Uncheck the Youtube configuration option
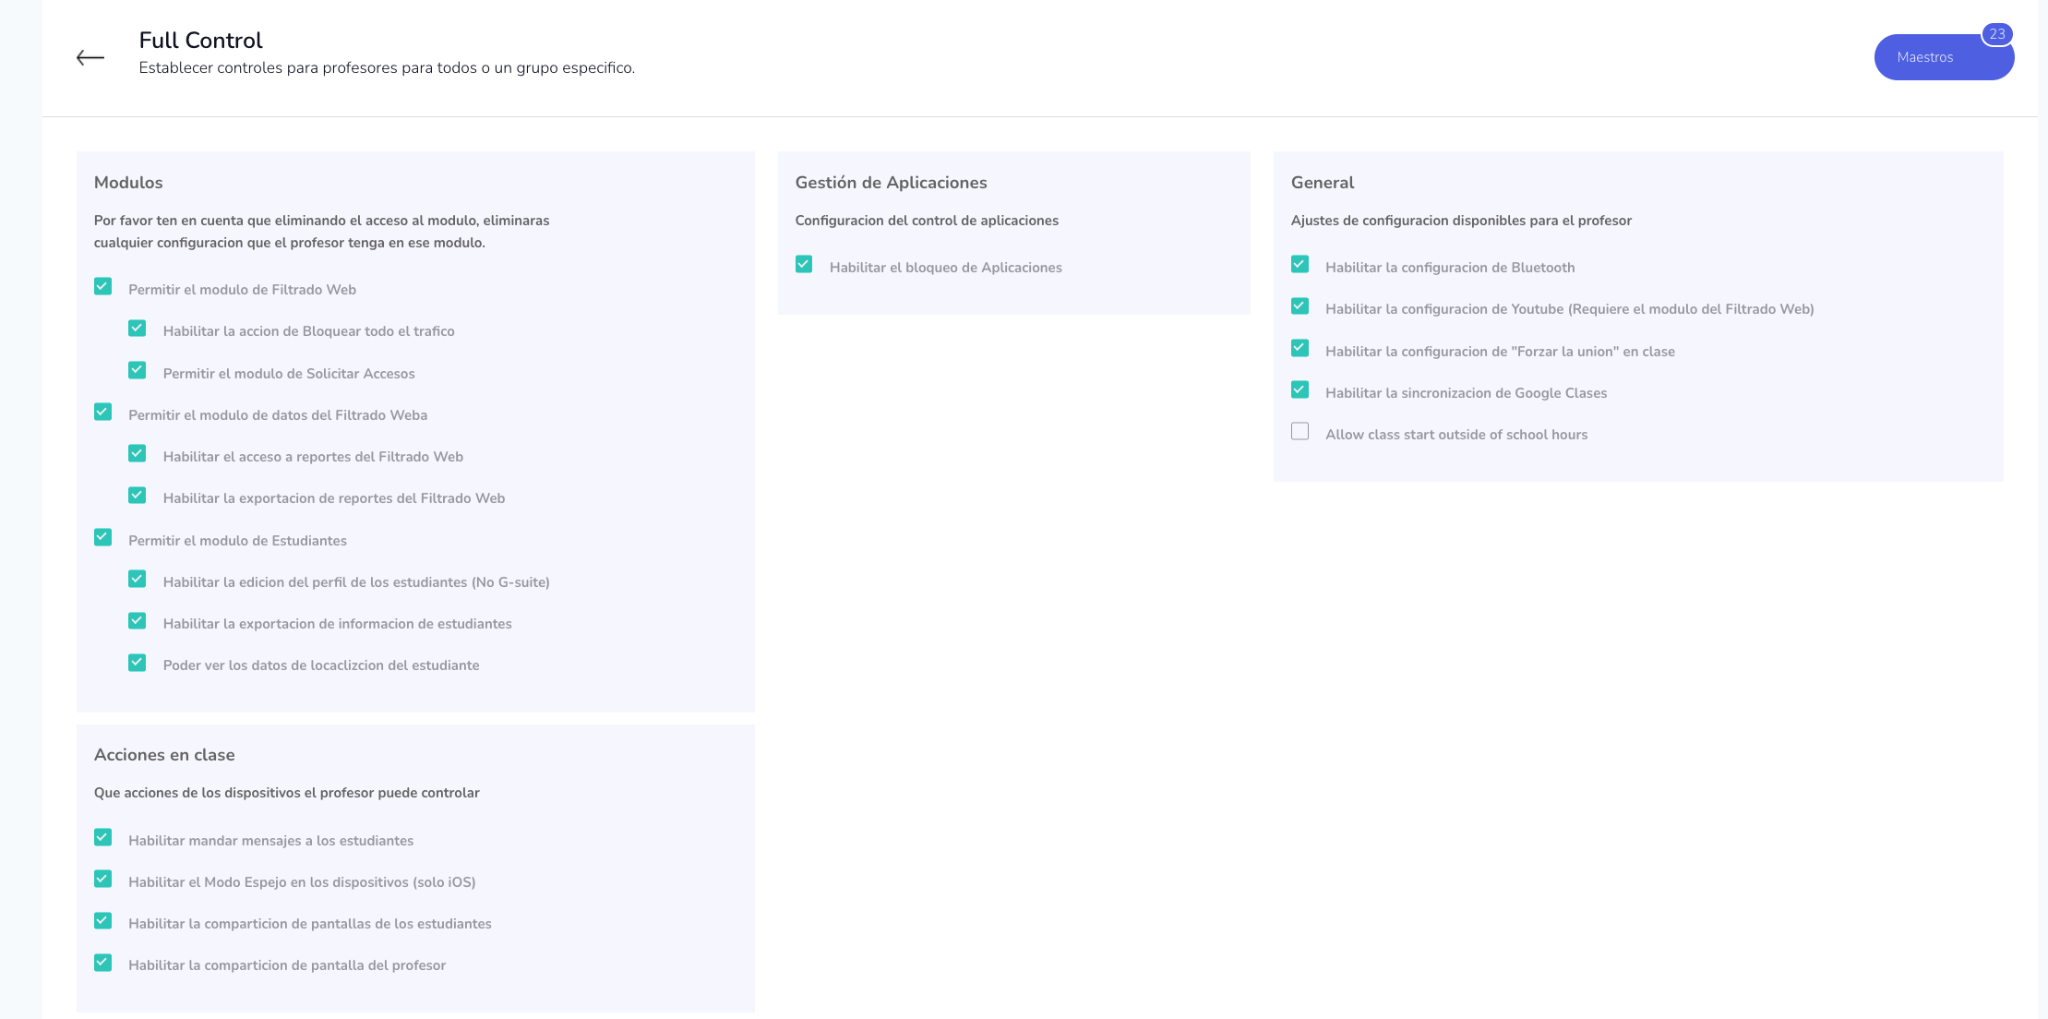The height and width of the screenshot is (1019, 2048). (1300, 307)
